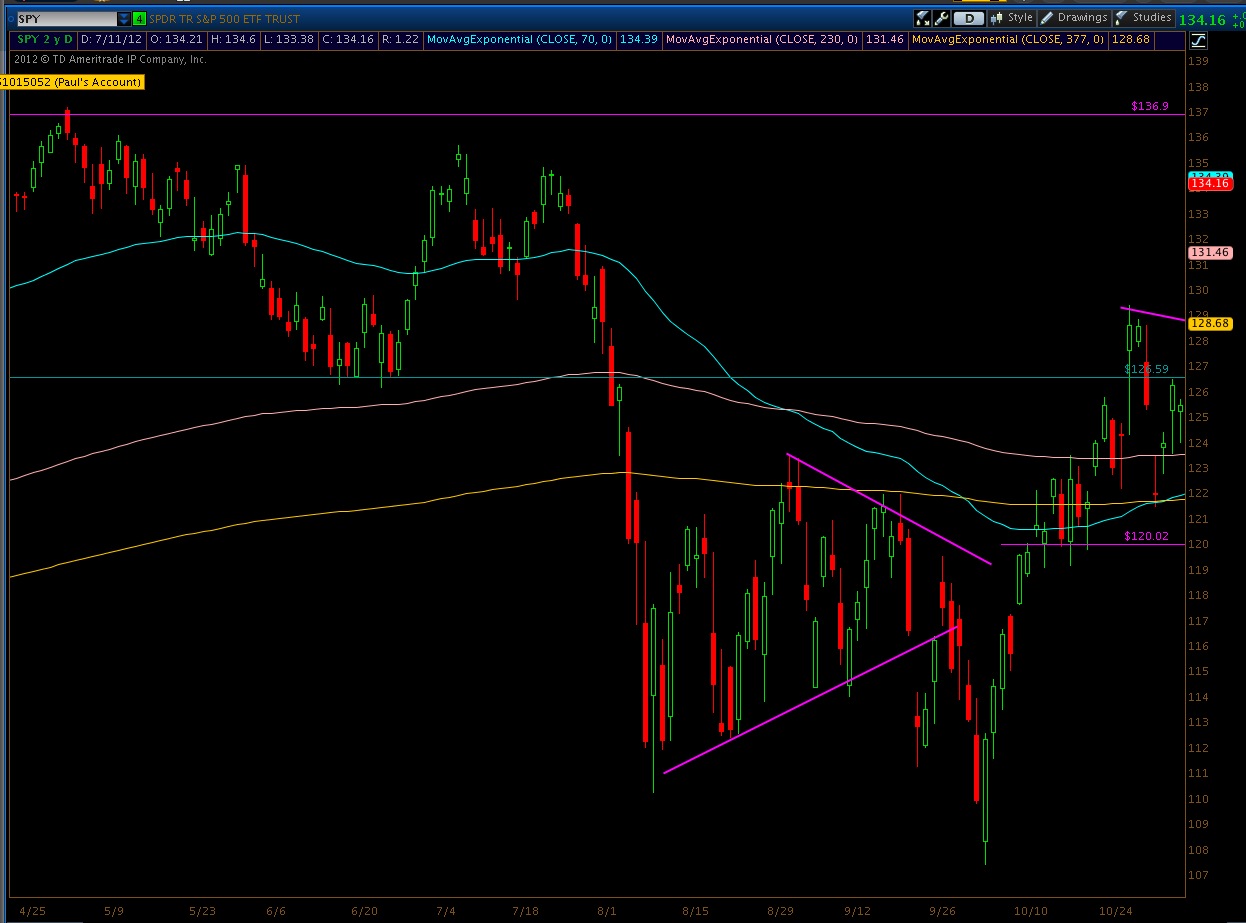Open the Studies button
Image resolution: width=1246 pixels, height=923 pixels.
point(1144,18)
